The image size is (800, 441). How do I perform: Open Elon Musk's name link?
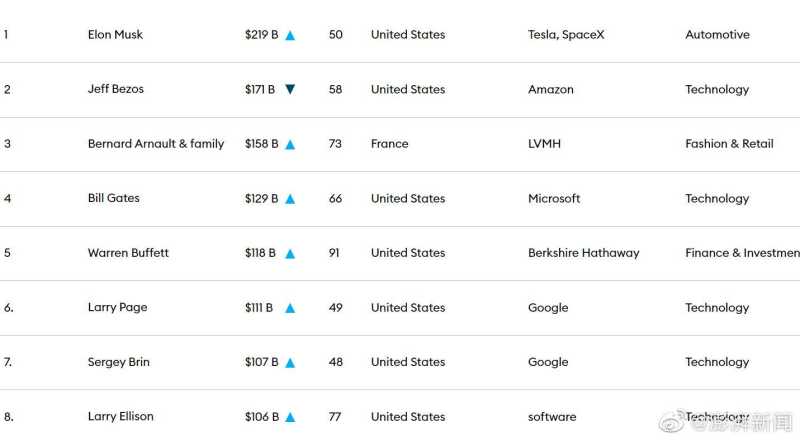(115, 35)
